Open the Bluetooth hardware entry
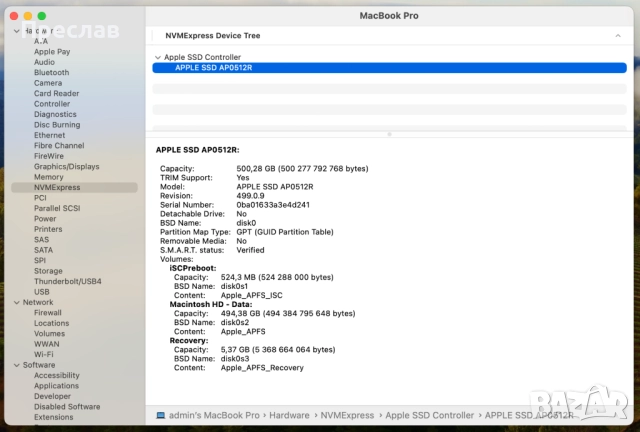The image size is (640, 432). tap(51, 73)
